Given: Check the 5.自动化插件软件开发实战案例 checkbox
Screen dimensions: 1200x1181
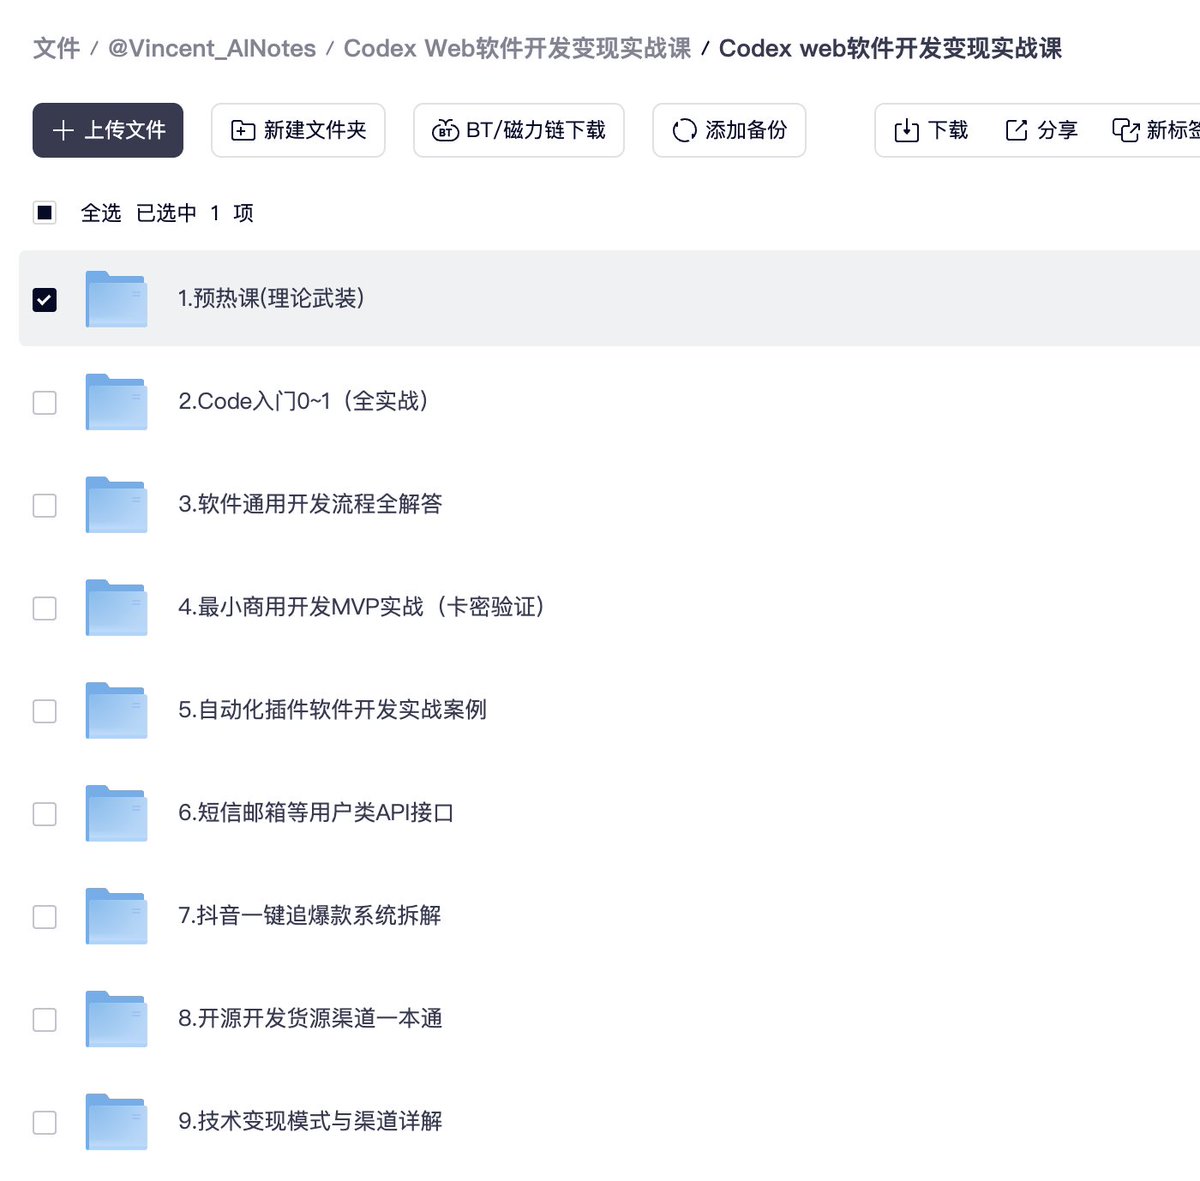Looking at the screenshot, I should (x=45, y=711).
